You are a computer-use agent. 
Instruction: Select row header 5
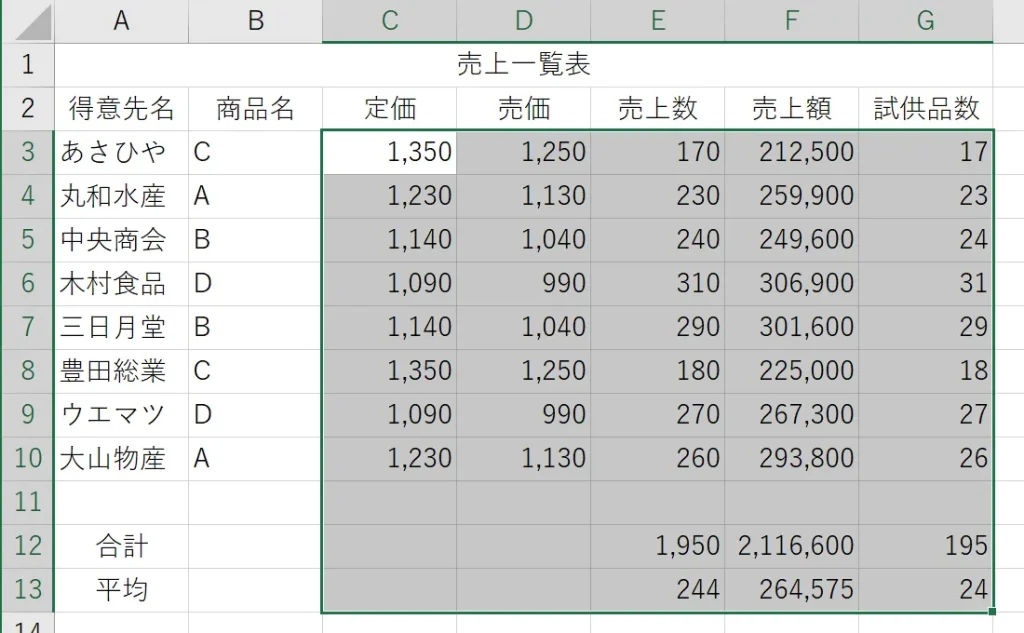tap(28, 240)
